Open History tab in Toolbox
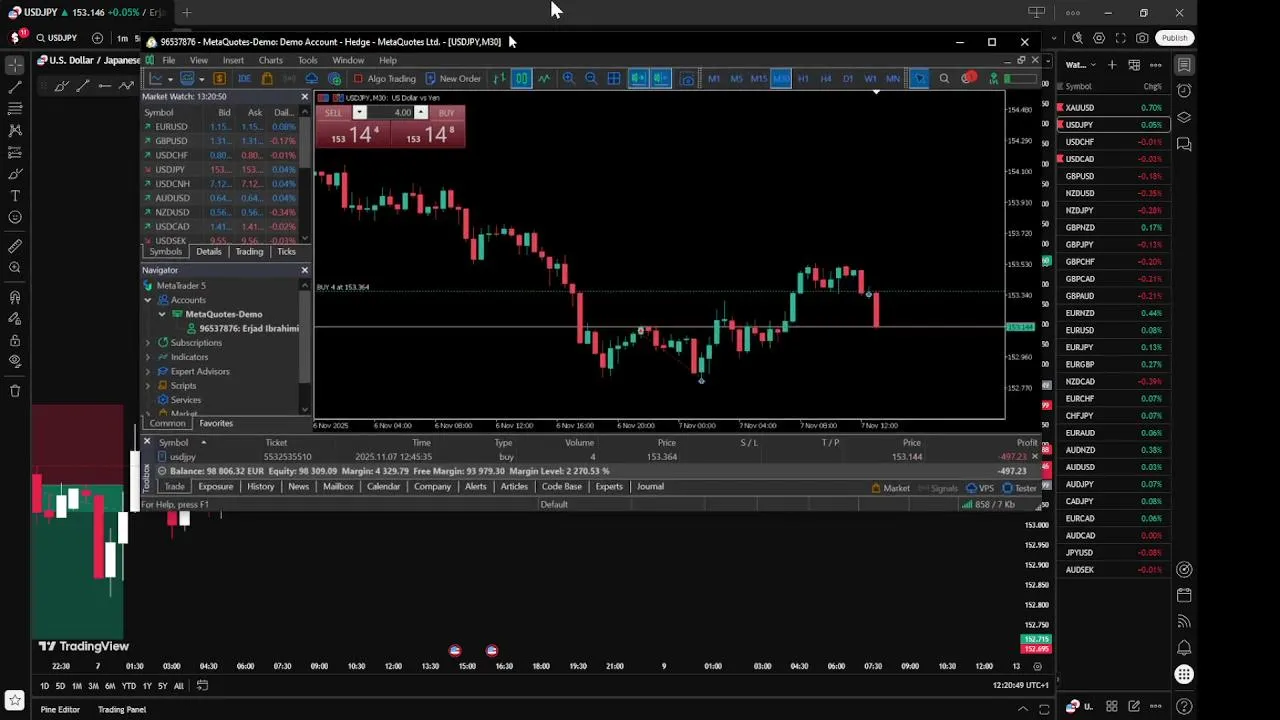Image resolution: width=1280 pixels, height=720 pixels. coord(260,487)
